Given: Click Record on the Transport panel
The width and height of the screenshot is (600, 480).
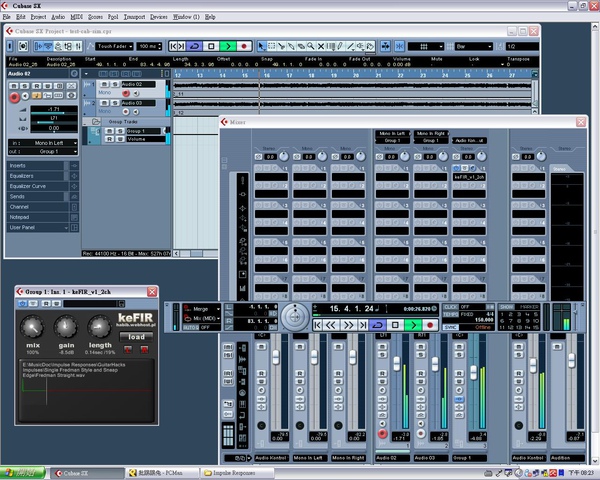Looking at the screenshot, I should [x=430, y=325].
